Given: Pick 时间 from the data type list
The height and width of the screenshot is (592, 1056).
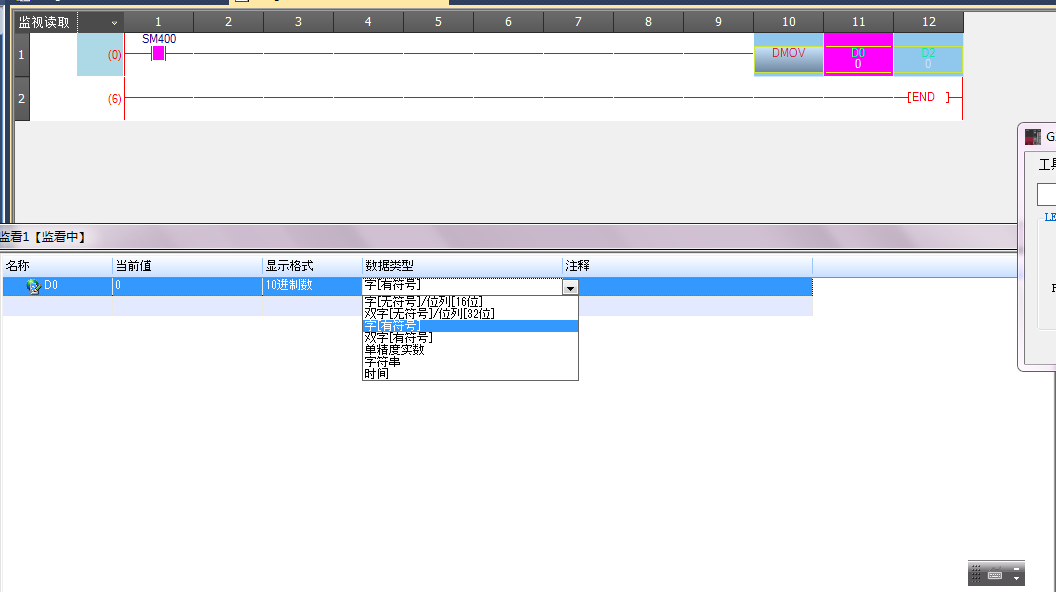Looking at the screenshot, I should point(377,374).
